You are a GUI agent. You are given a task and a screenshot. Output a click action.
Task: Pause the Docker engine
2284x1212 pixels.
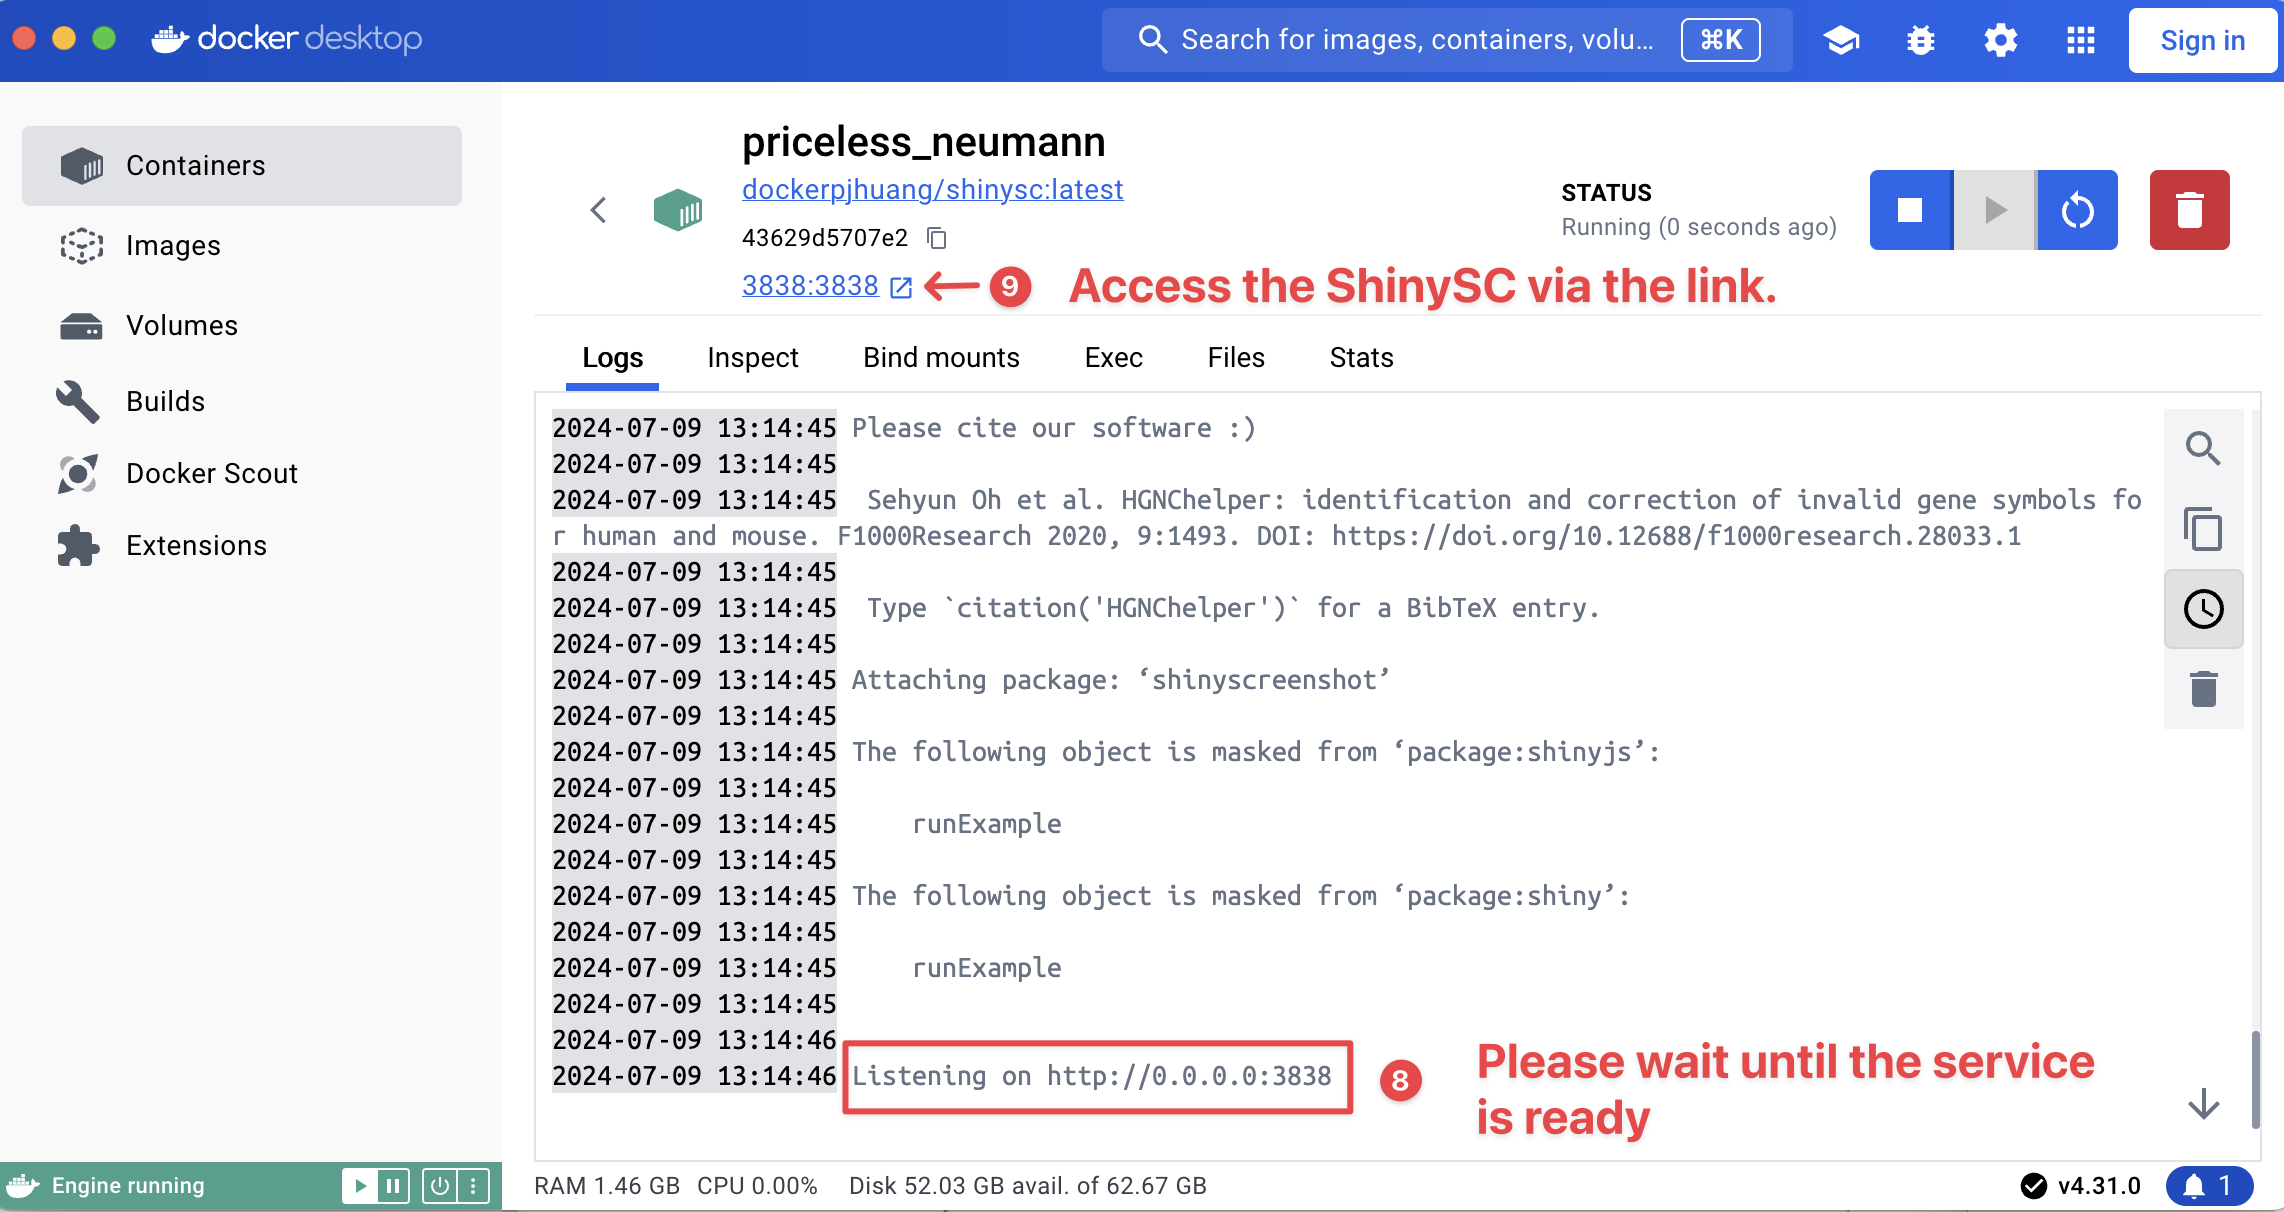point(393,1186)
